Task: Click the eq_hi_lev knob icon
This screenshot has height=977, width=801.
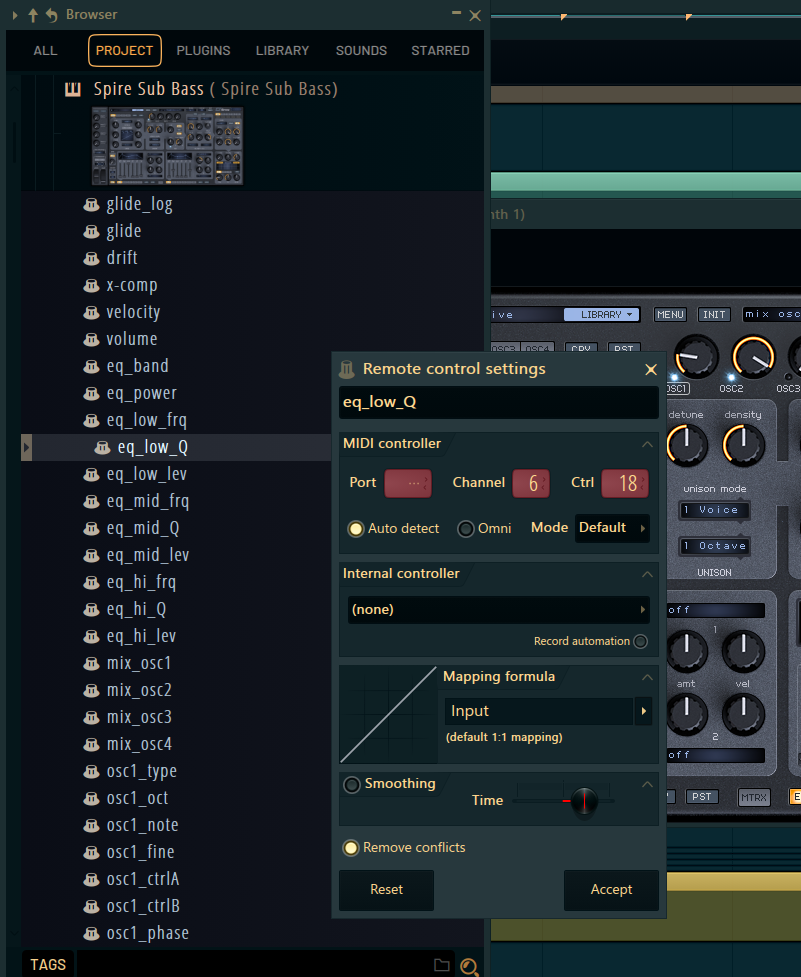Action: pos(92,636)
